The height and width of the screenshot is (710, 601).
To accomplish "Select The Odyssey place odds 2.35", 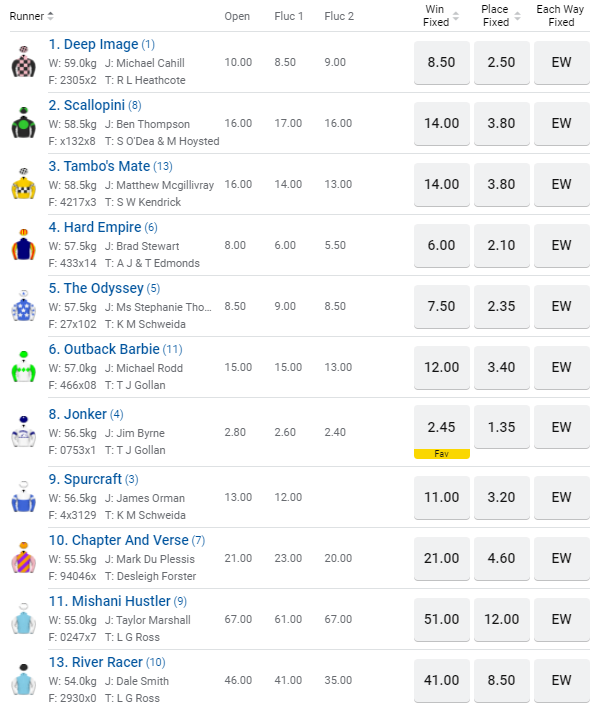I will [501, 306].
